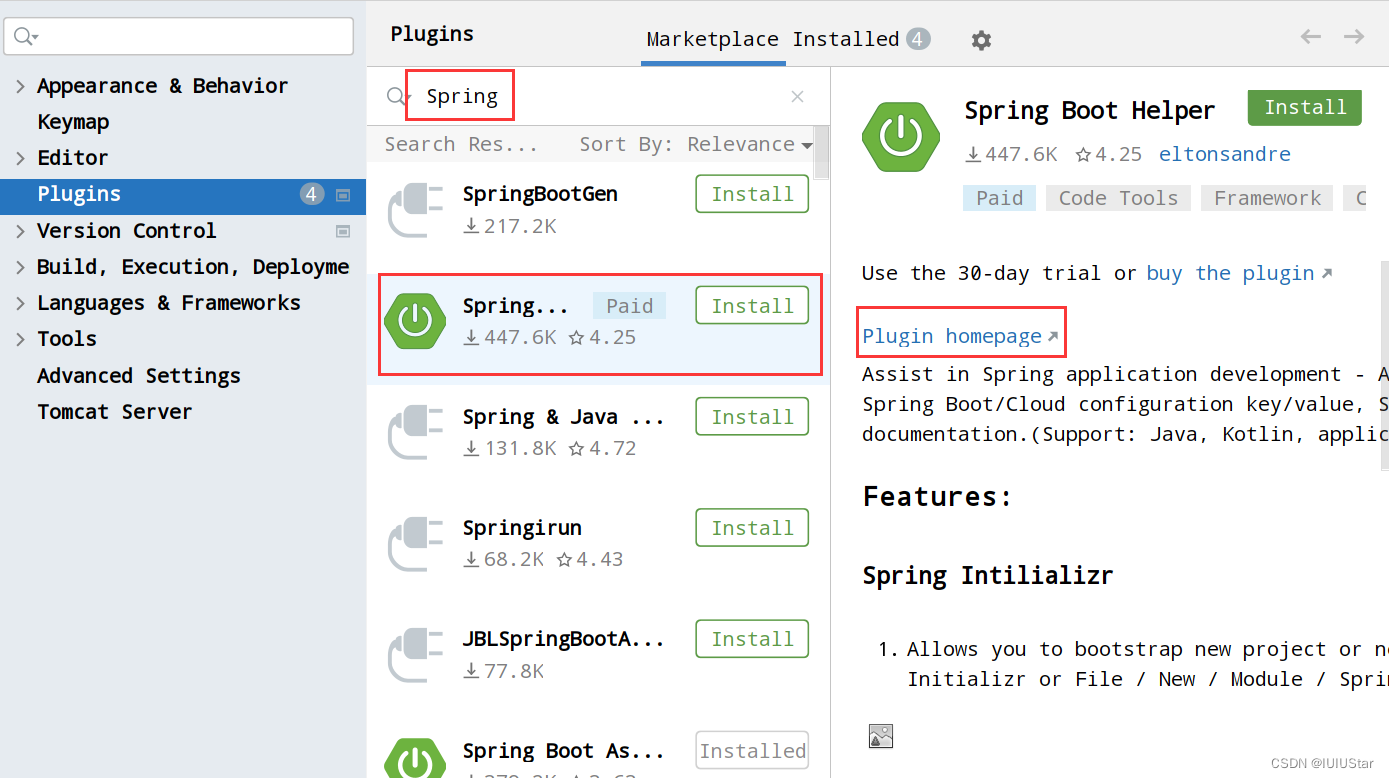Install the Spring Boot Helper plugin
Viewport: 1389px width, 778px height.
(1304, 106)
